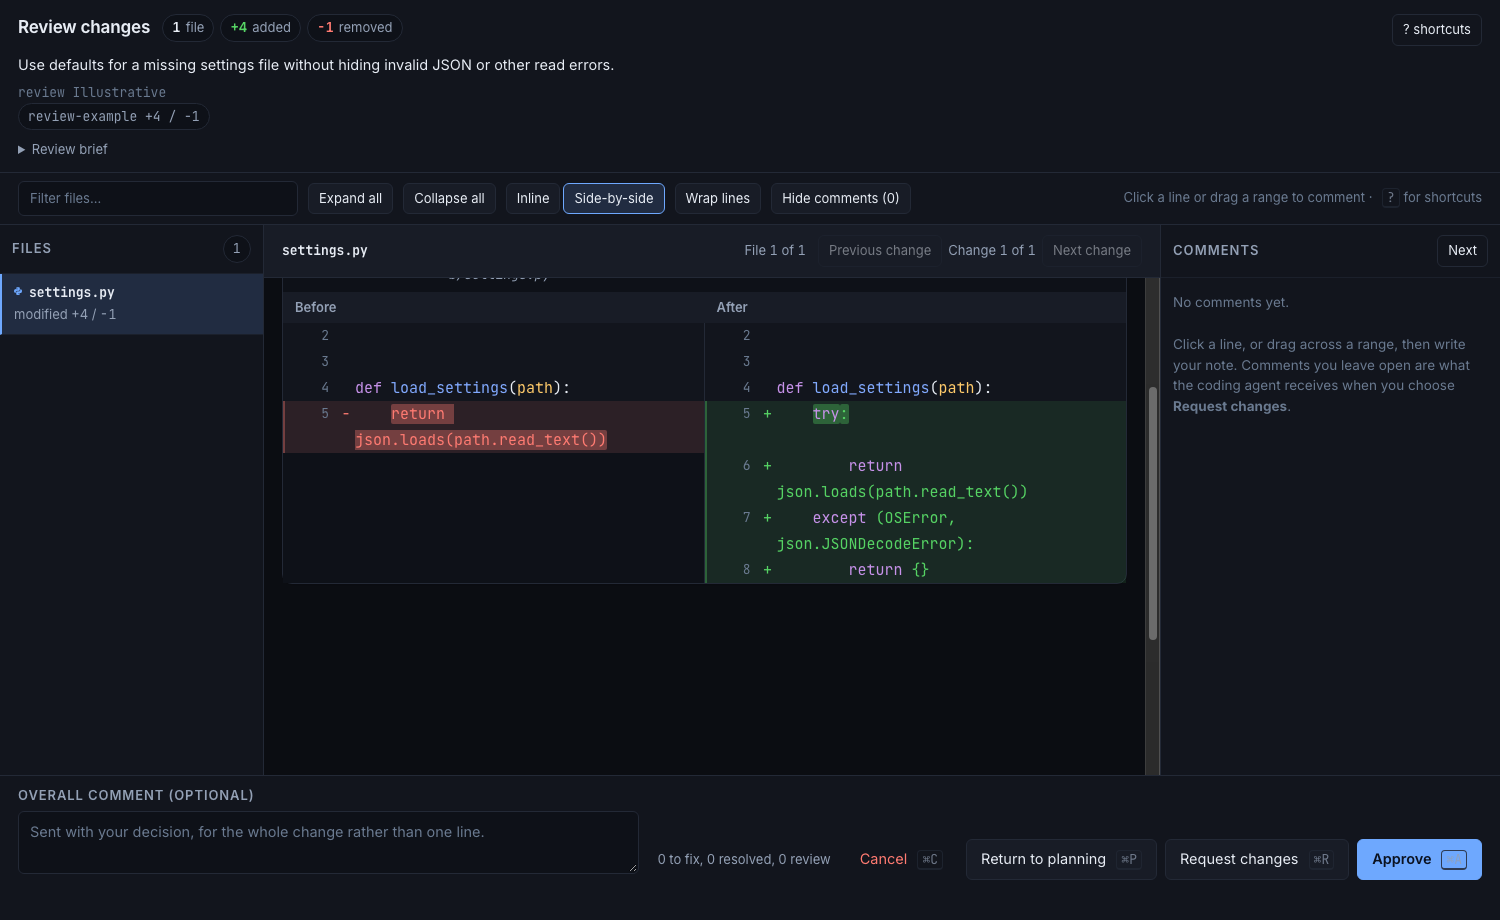Click the '0 to fix, 0 resolved, 0 review' status
1500x920 pixels.
point(744,859)
